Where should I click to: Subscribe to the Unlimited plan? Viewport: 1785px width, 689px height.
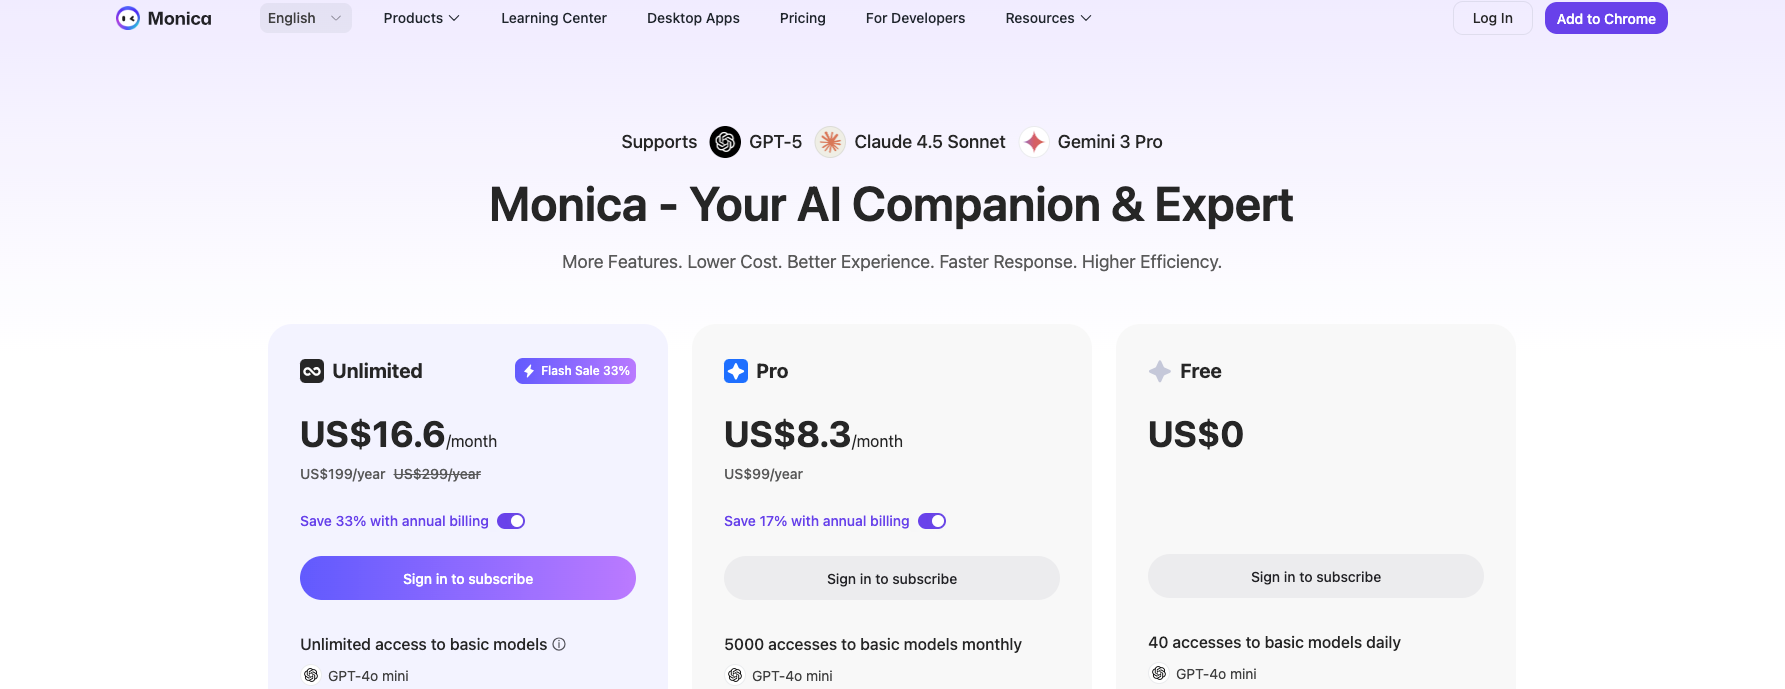click(468, 578)
